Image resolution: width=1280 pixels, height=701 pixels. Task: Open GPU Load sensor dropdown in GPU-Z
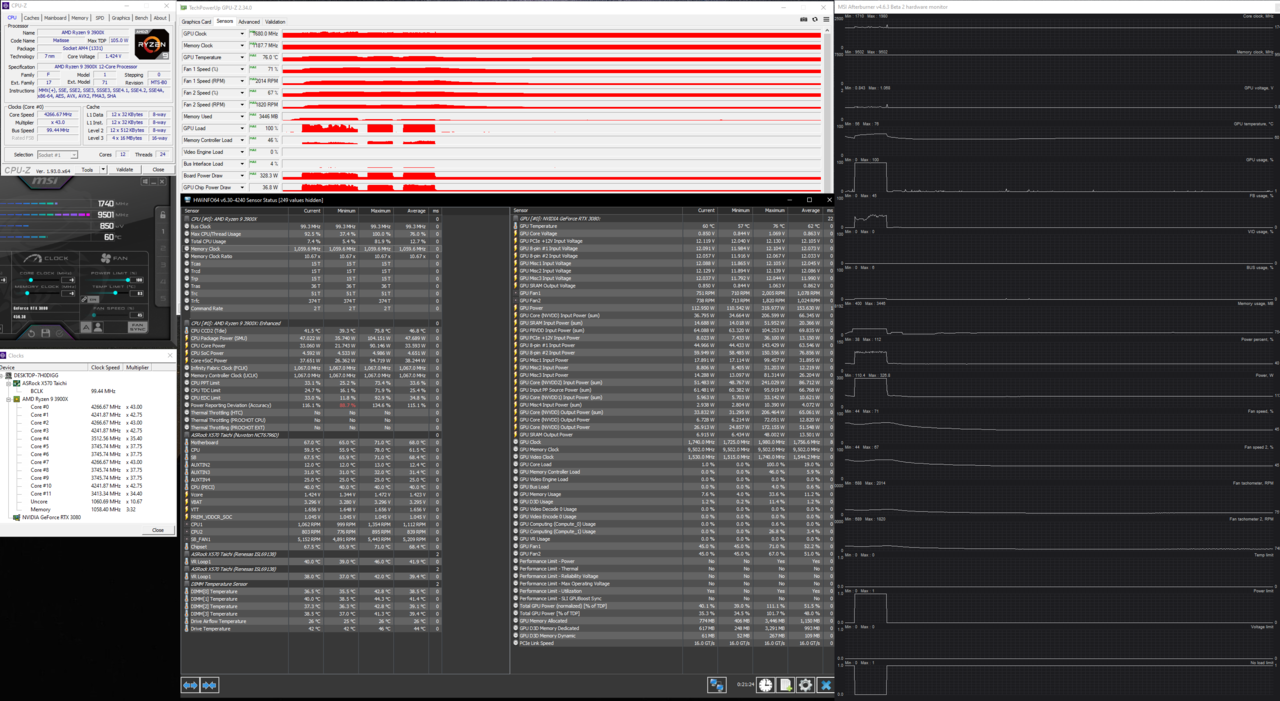(242, 128)
